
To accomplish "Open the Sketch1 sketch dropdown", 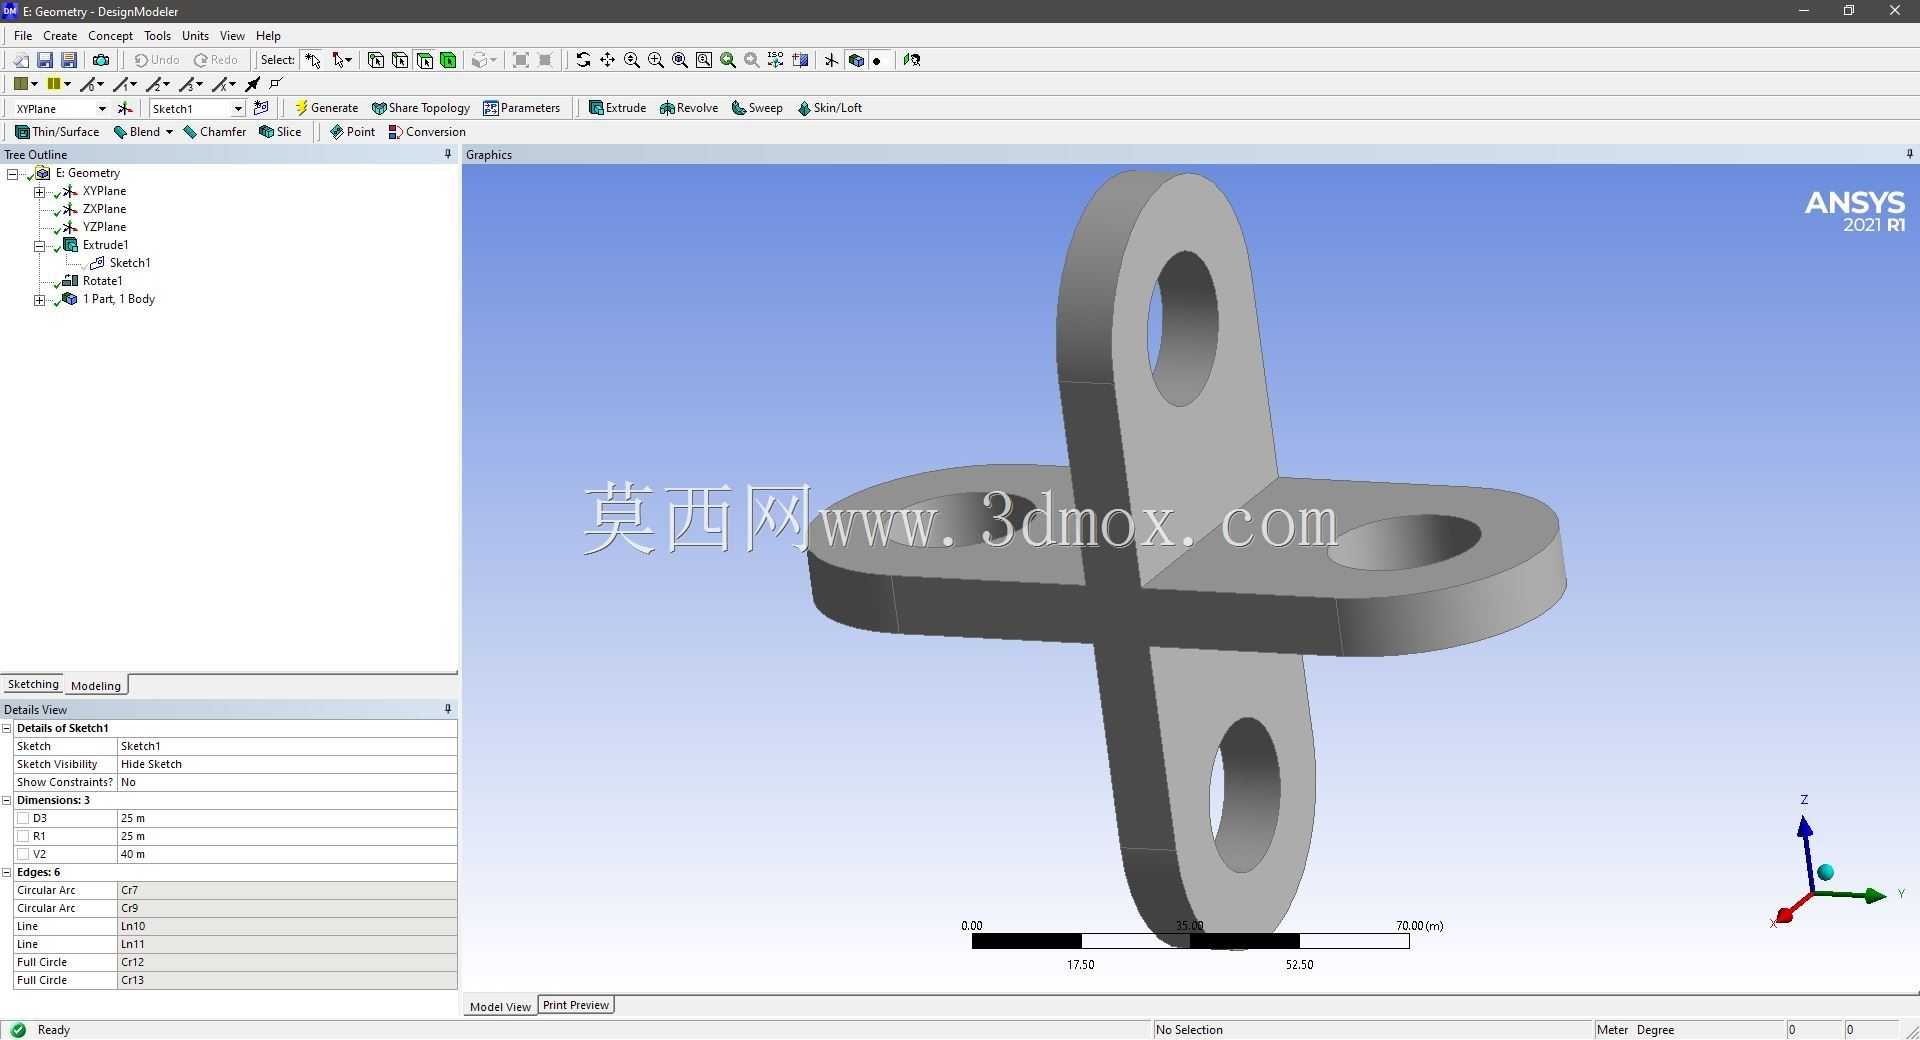I will 238,108.
